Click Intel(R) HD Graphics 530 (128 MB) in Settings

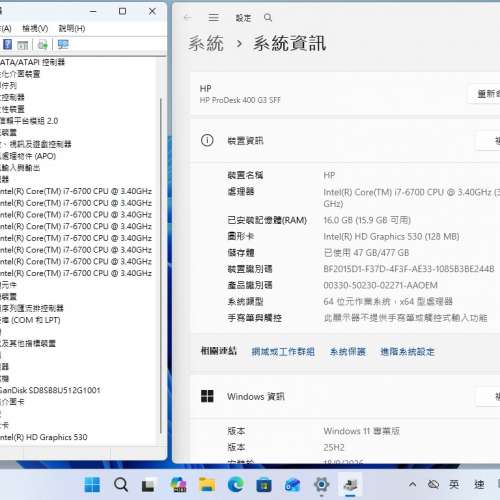(x=391, y=237)
